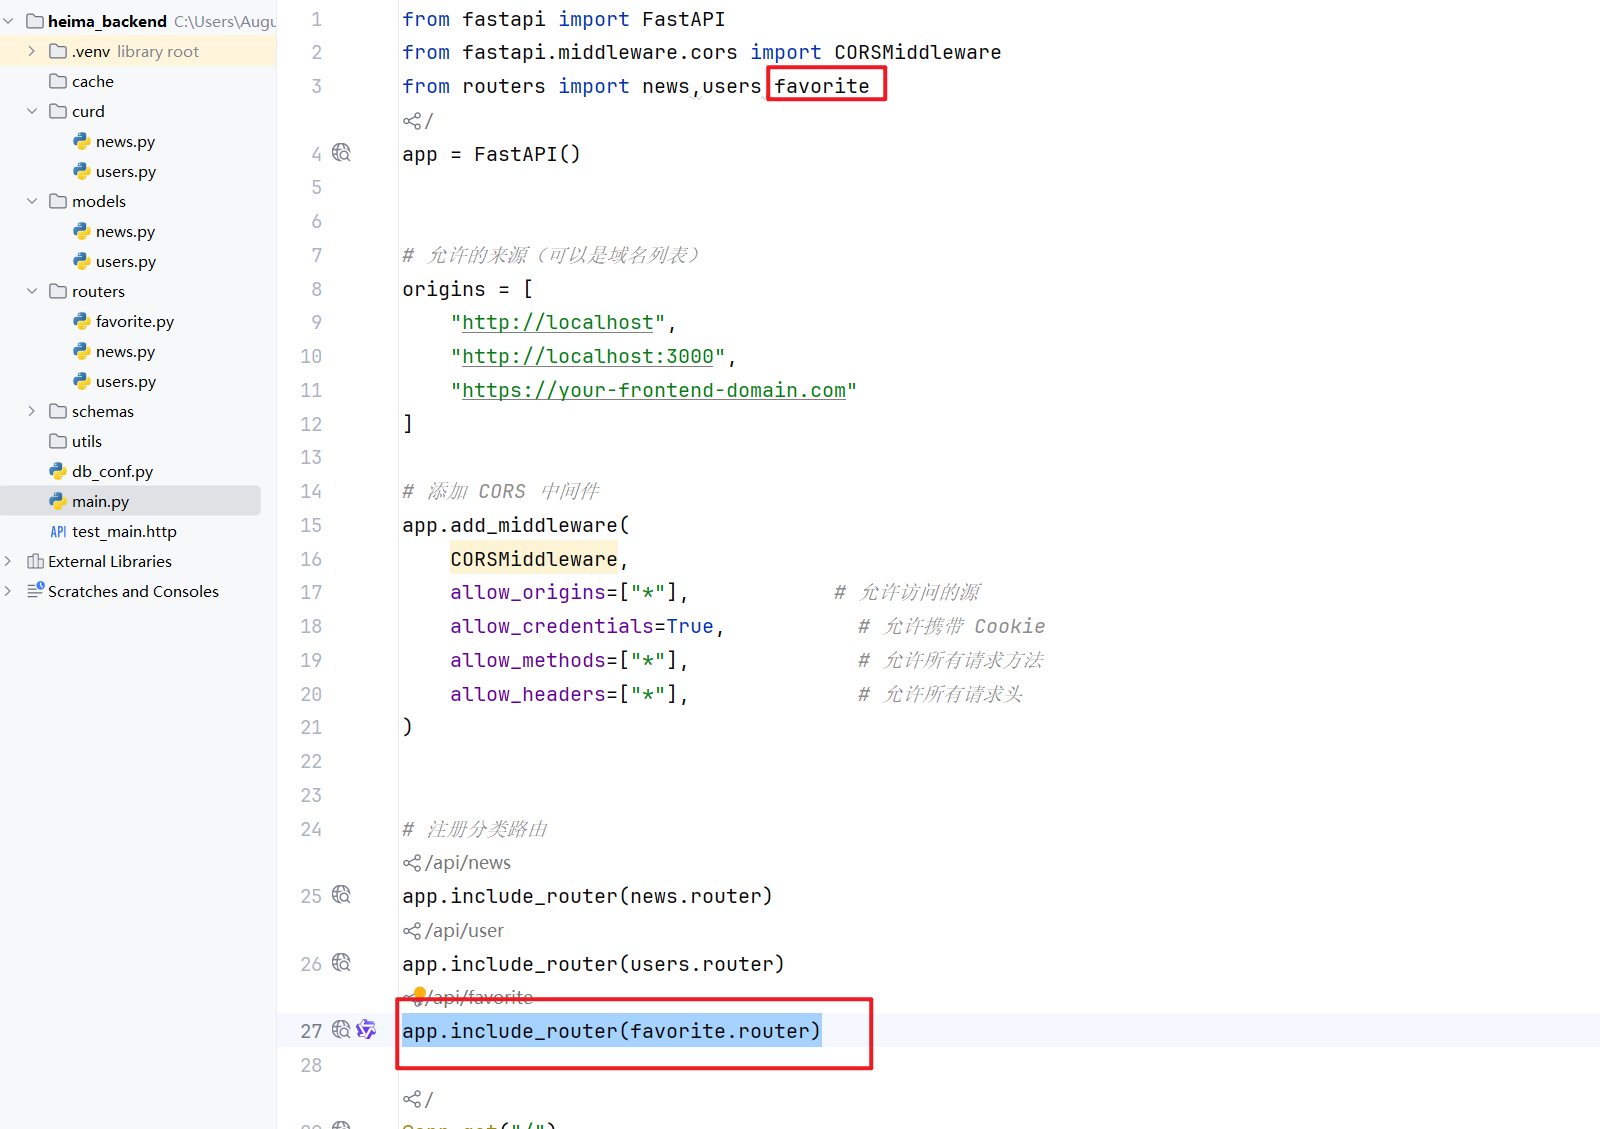This screenshot has height=1129, width=1600.
Task: Click the Scratches and Consoles icon
Action: pyautogui.click(x=35, y=591)
